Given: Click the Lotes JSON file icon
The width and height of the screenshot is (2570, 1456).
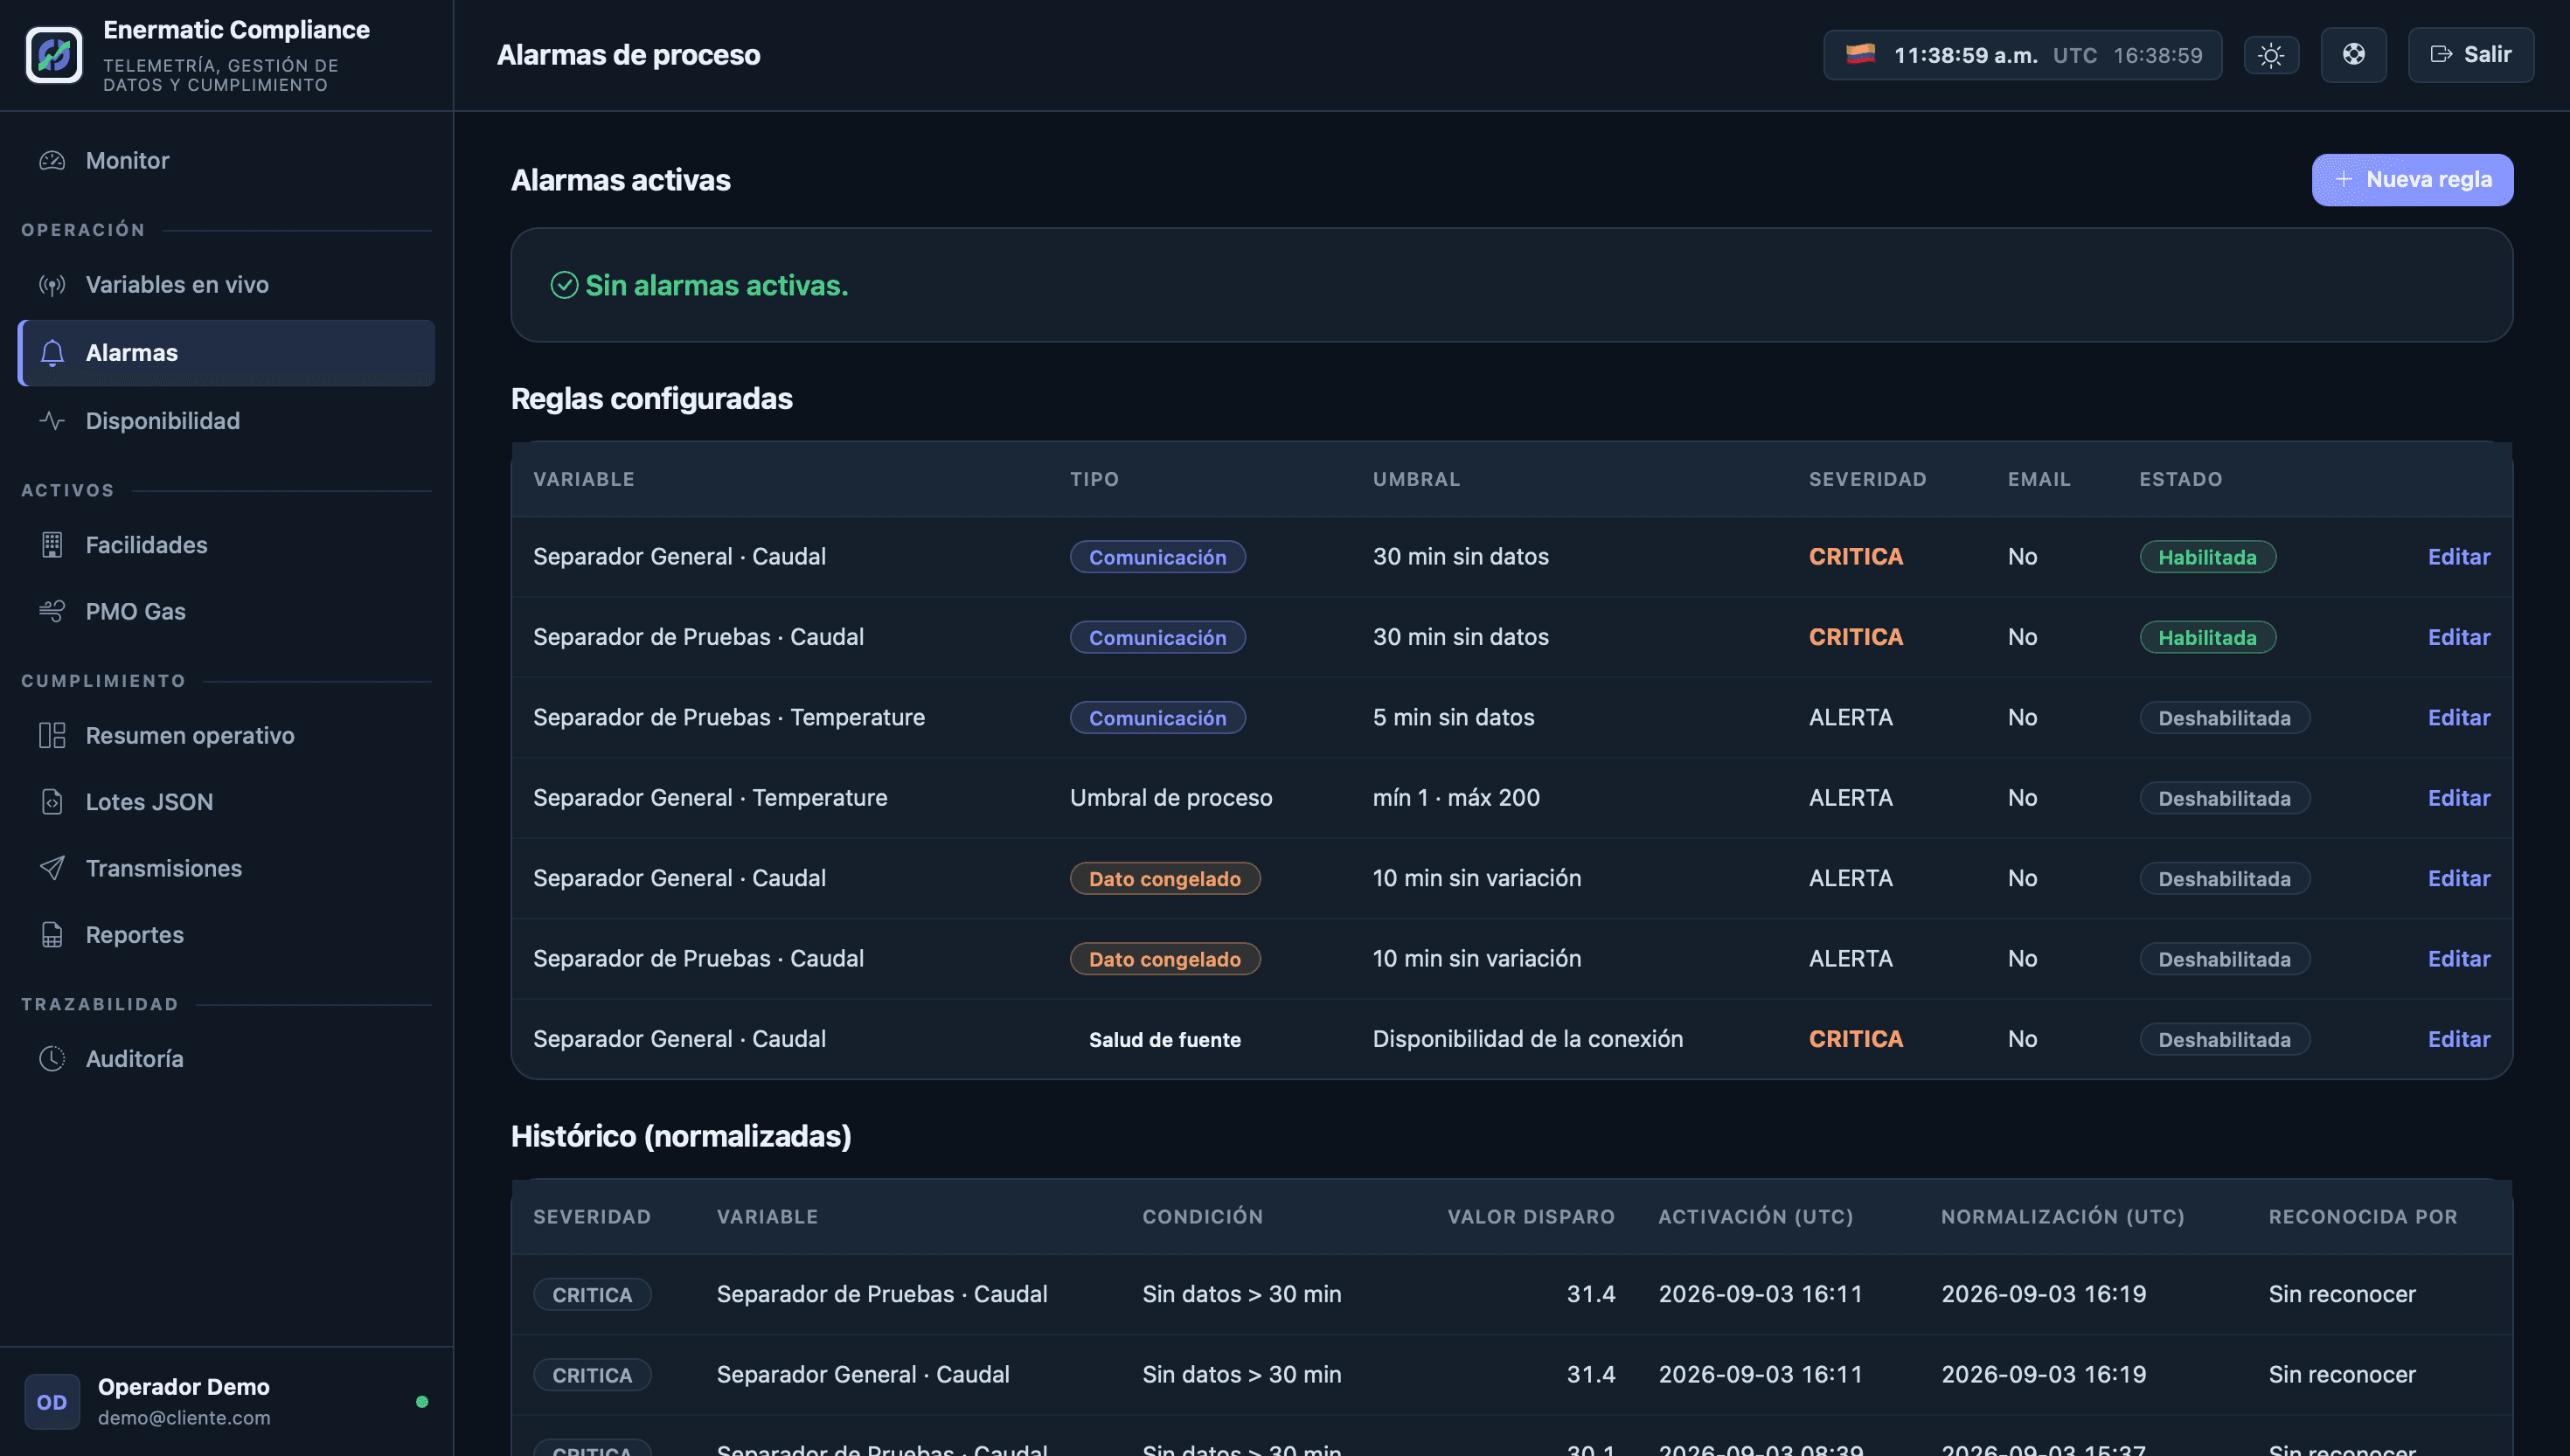Looking at the screenshot, I should [x=52, y=802].
